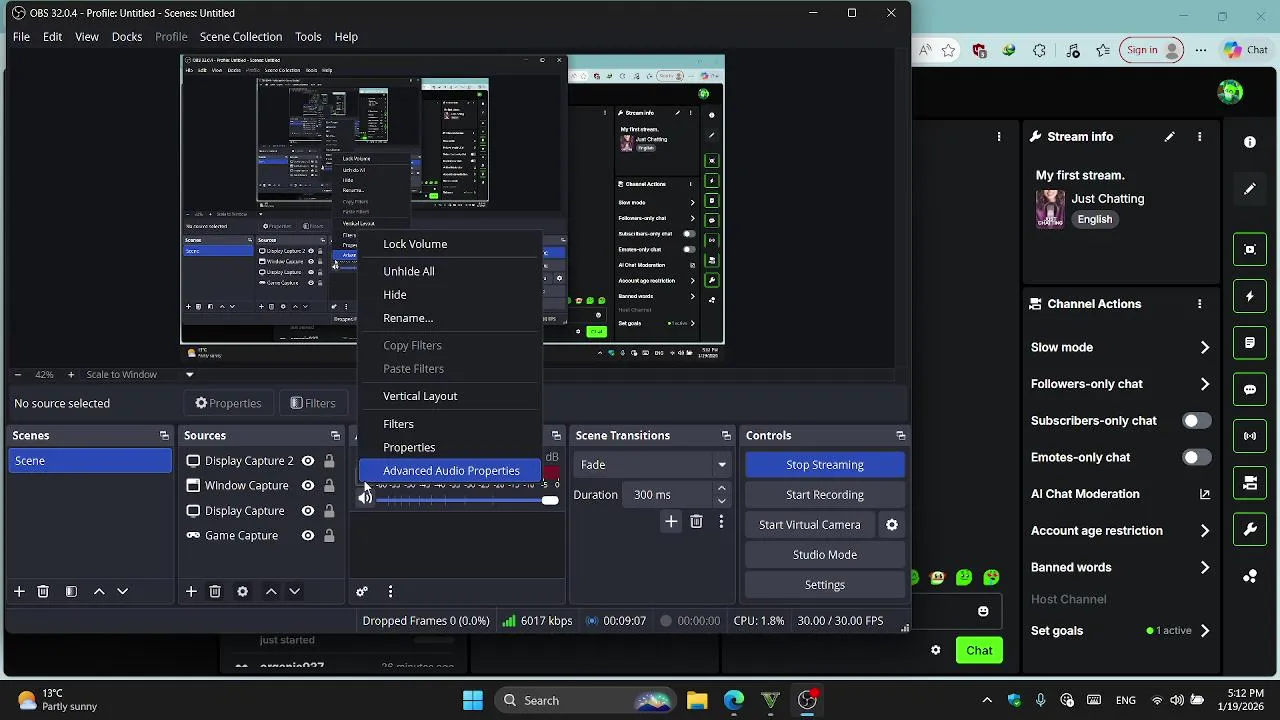This screenshot has height=720, width=1280.
Task: Open audio mixer three-dot menu
Action: 390,591
